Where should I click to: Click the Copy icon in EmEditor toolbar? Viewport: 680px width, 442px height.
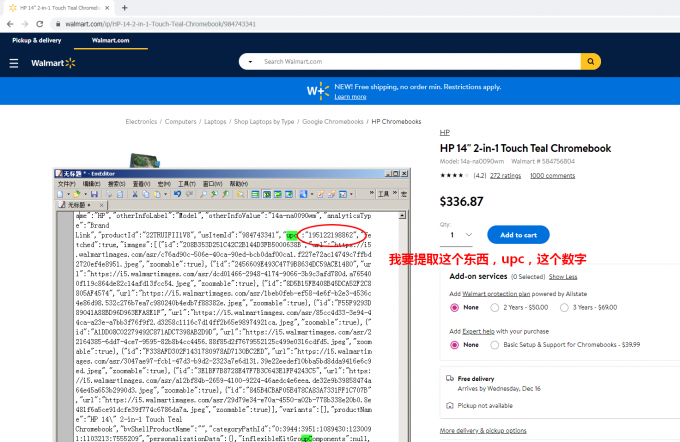146,194
